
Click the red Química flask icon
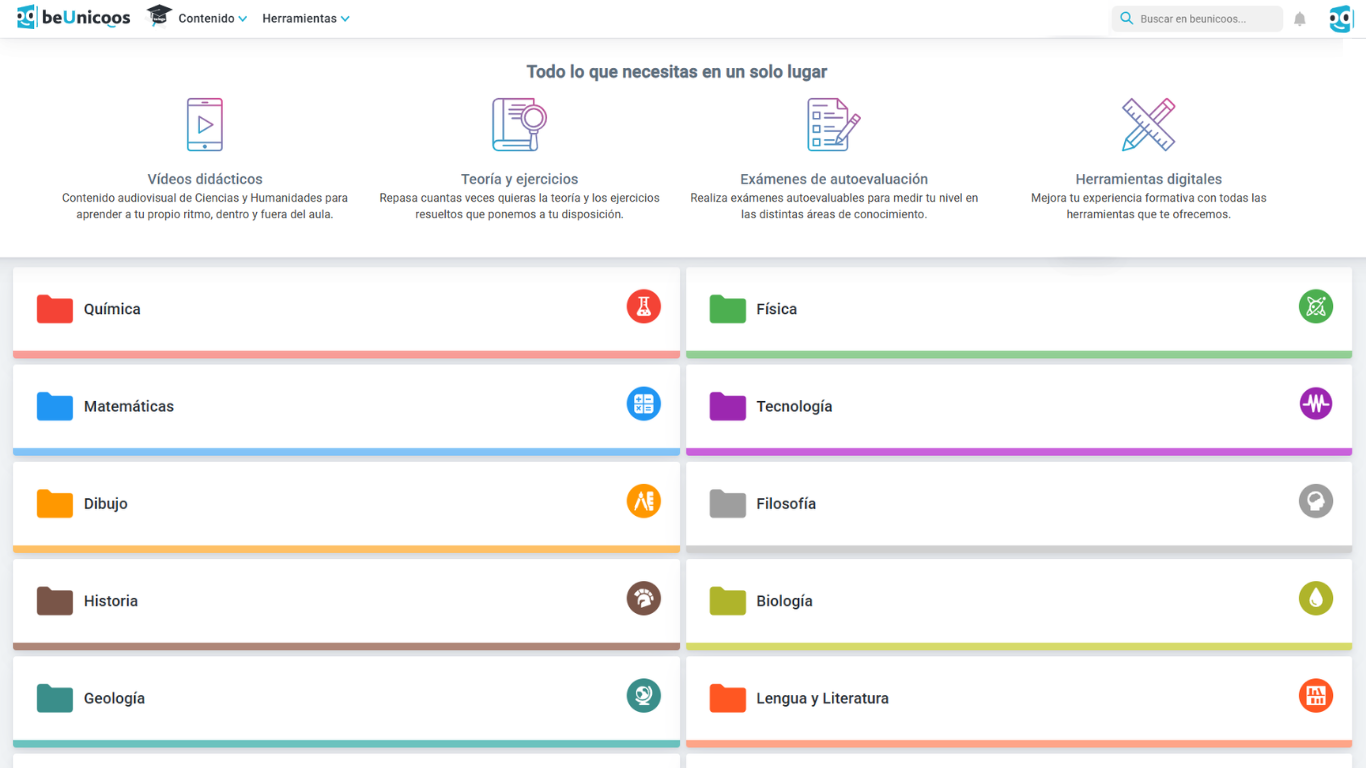643,306
